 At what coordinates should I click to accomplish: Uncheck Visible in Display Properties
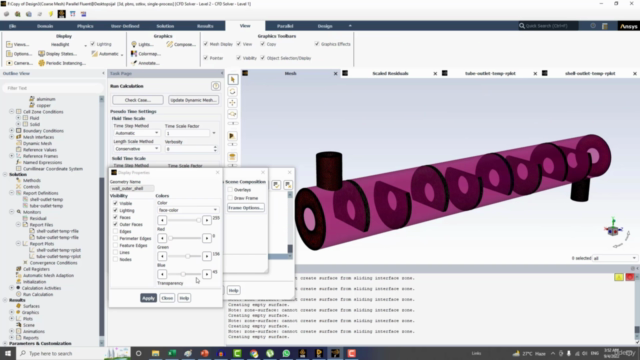pyautogui.click(x=116, y=203)
